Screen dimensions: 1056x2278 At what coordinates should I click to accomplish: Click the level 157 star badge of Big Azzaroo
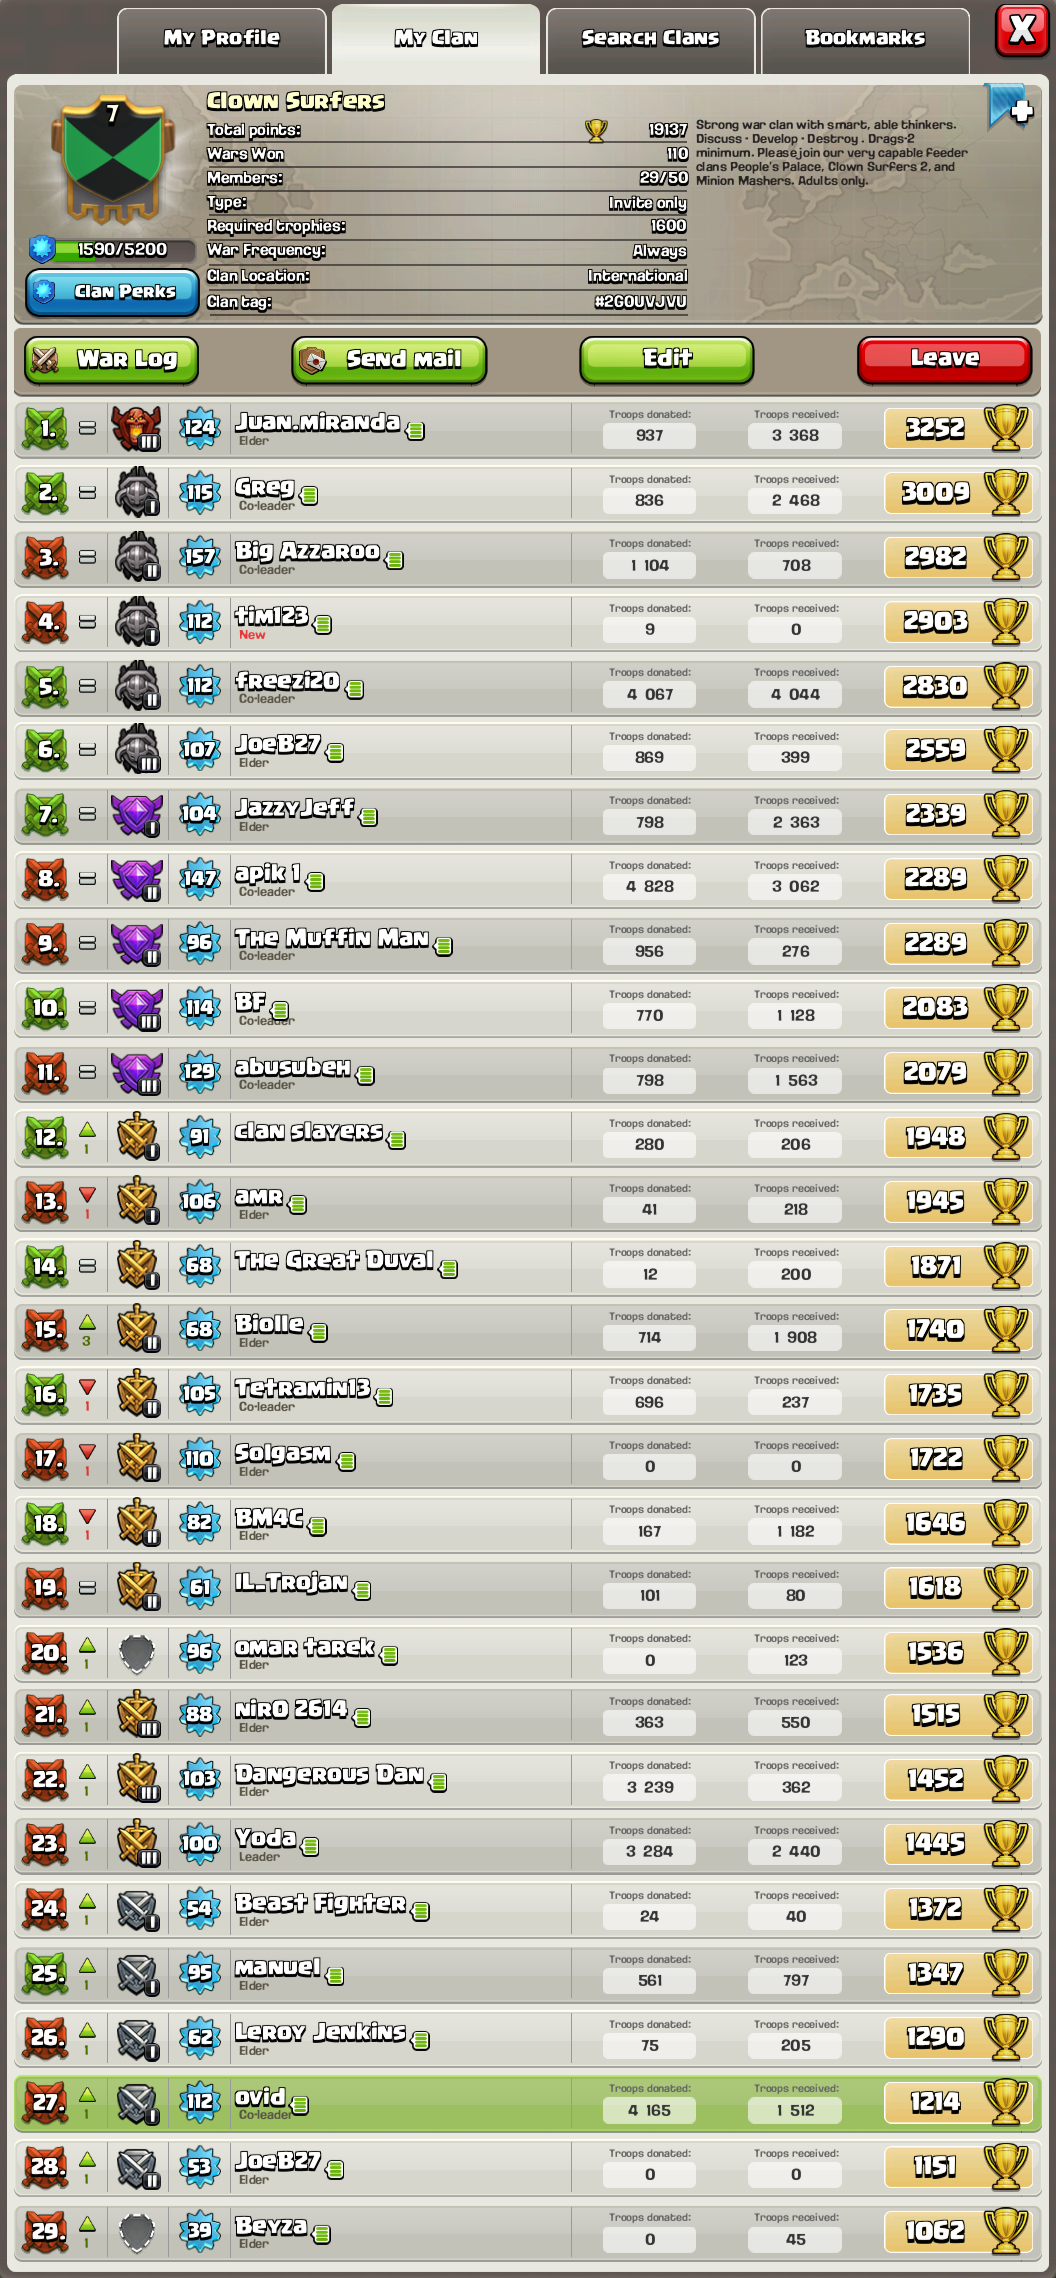pos(200,557)
